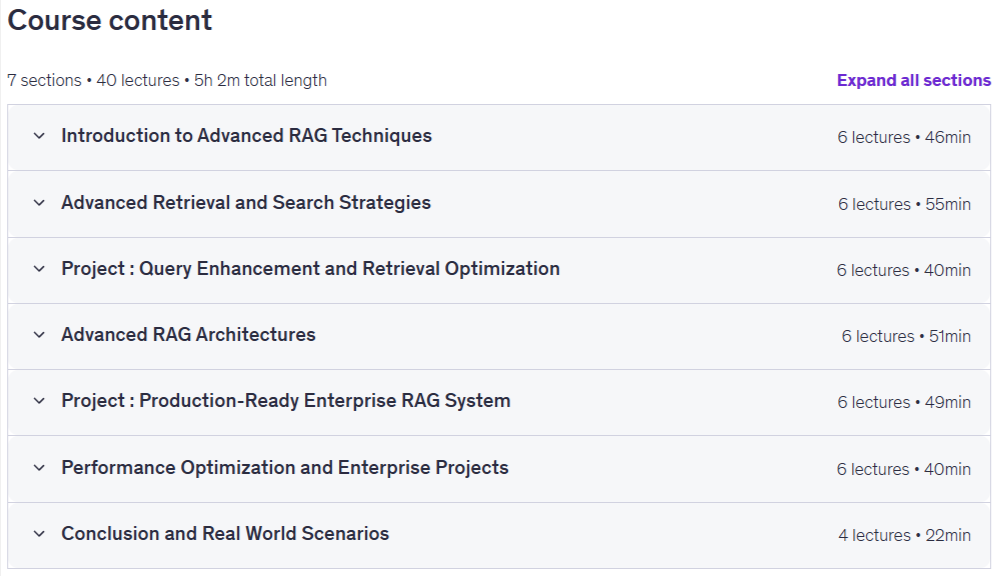Expand the Introduction to Advanced RAG Techniques chevron
This screenshot has height=576, width=998.
39,136
